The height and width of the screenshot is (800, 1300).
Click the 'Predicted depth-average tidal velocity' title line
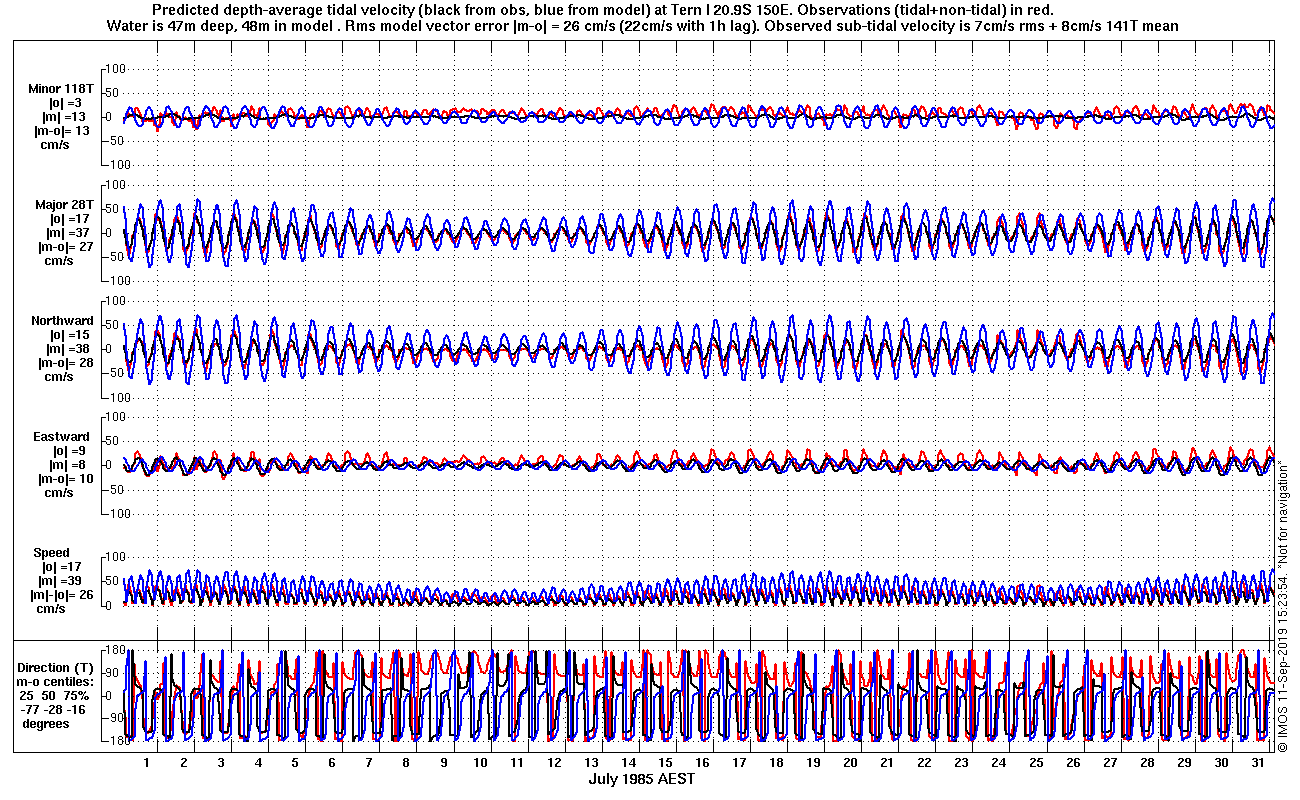click(602, 9)
